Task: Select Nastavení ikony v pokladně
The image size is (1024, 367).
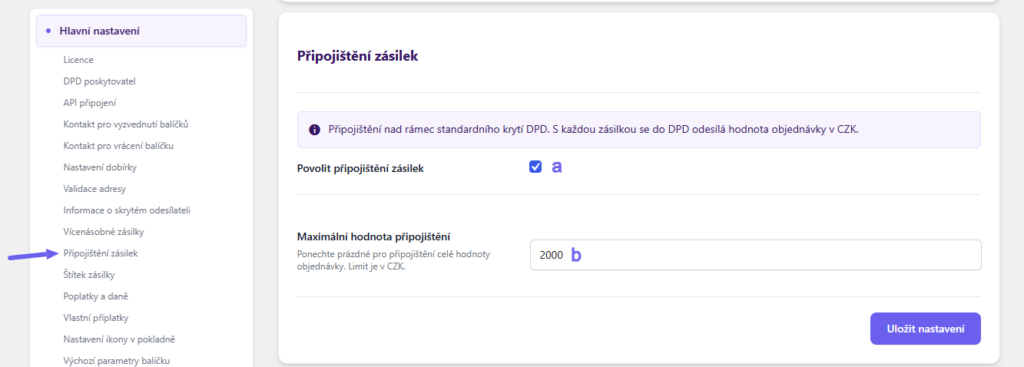Action: point(120,339)
